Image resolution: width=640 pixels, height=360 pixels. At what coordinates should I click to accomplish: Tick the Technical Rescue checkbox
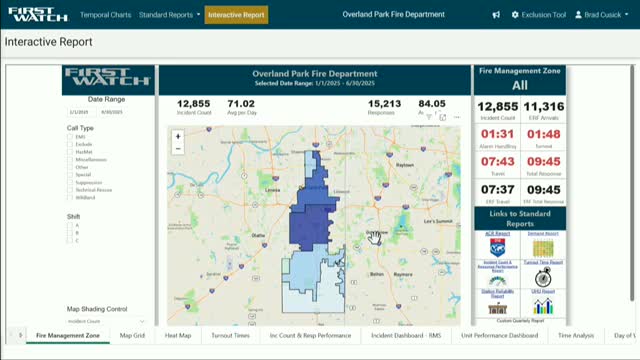pyautogui.click(x=70, y=190)
